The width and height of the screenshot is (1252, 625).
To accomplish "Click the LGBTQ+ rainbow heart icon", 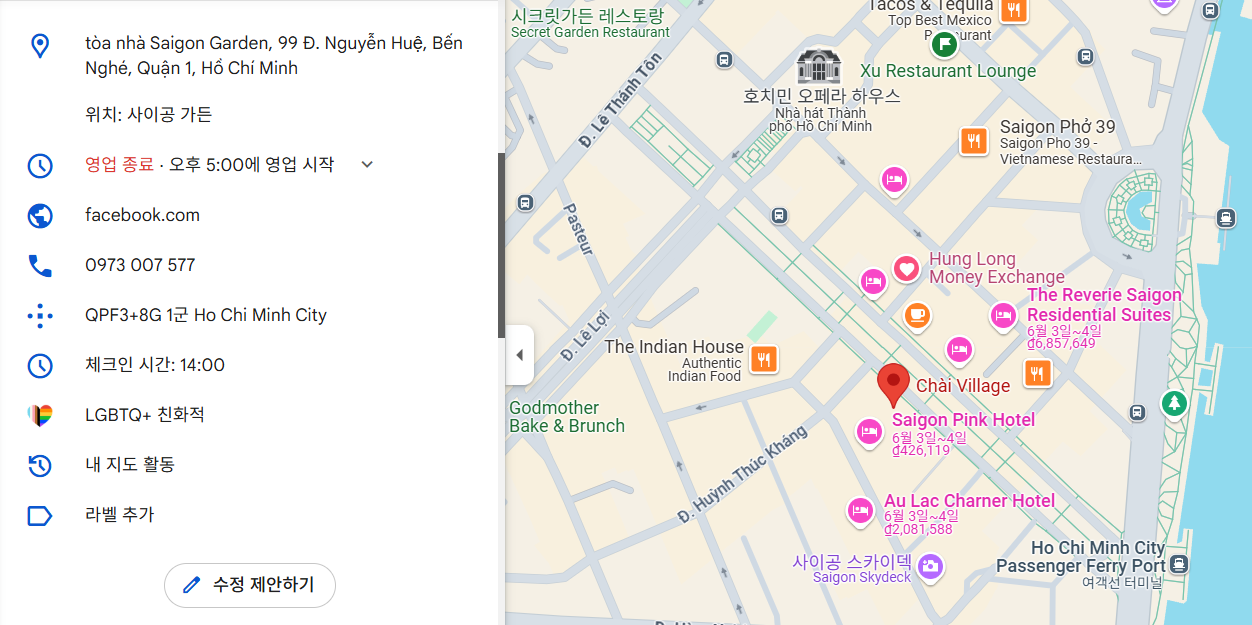I will point(40,415).
